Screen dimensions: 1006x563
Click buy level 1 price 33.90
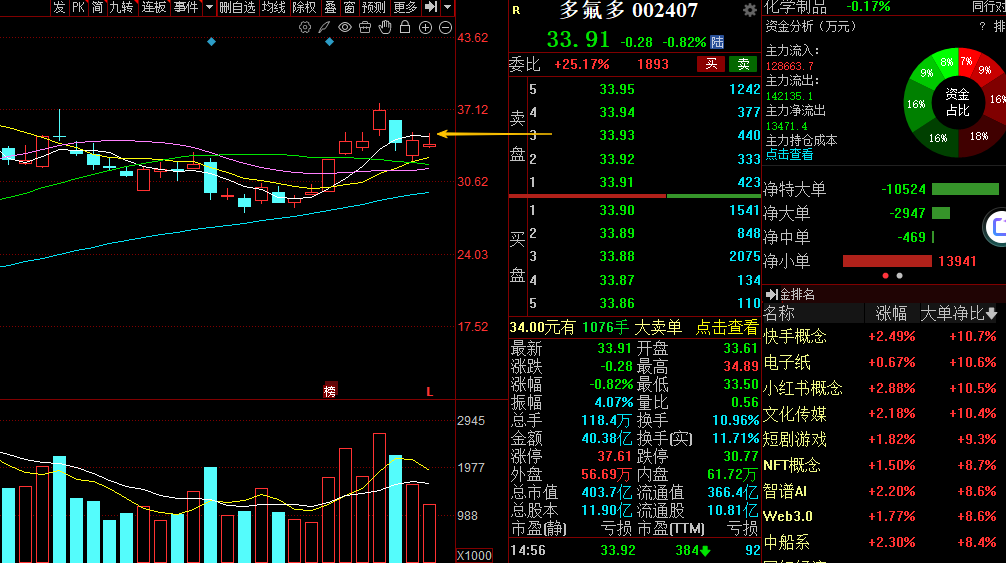[x=617, y=210]
